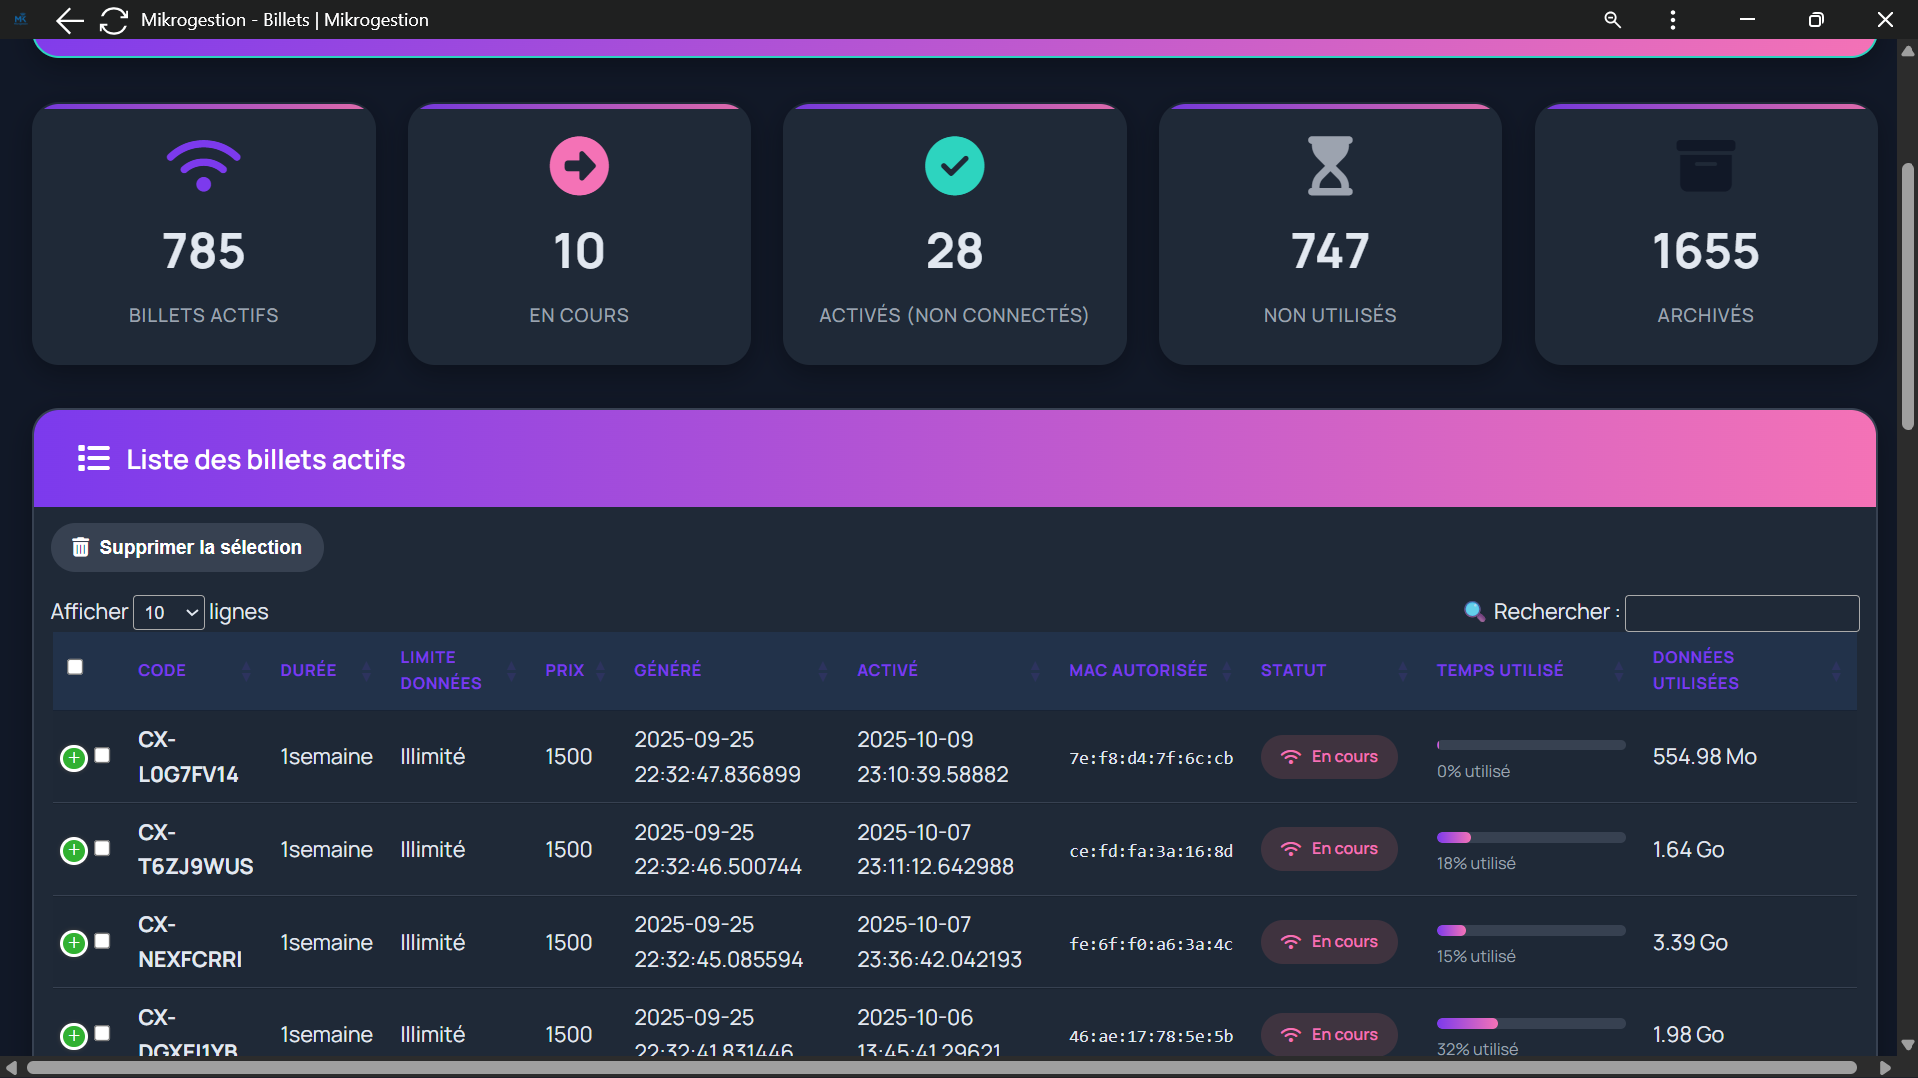Click the Billets actifs wifi icon
1918x1078 pixels.
click(203, 164)
